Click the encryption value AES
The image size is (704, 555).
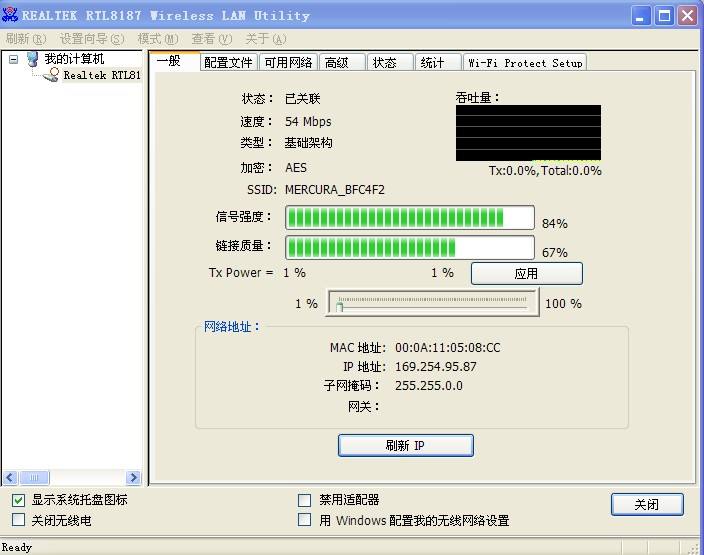[296, 168]
